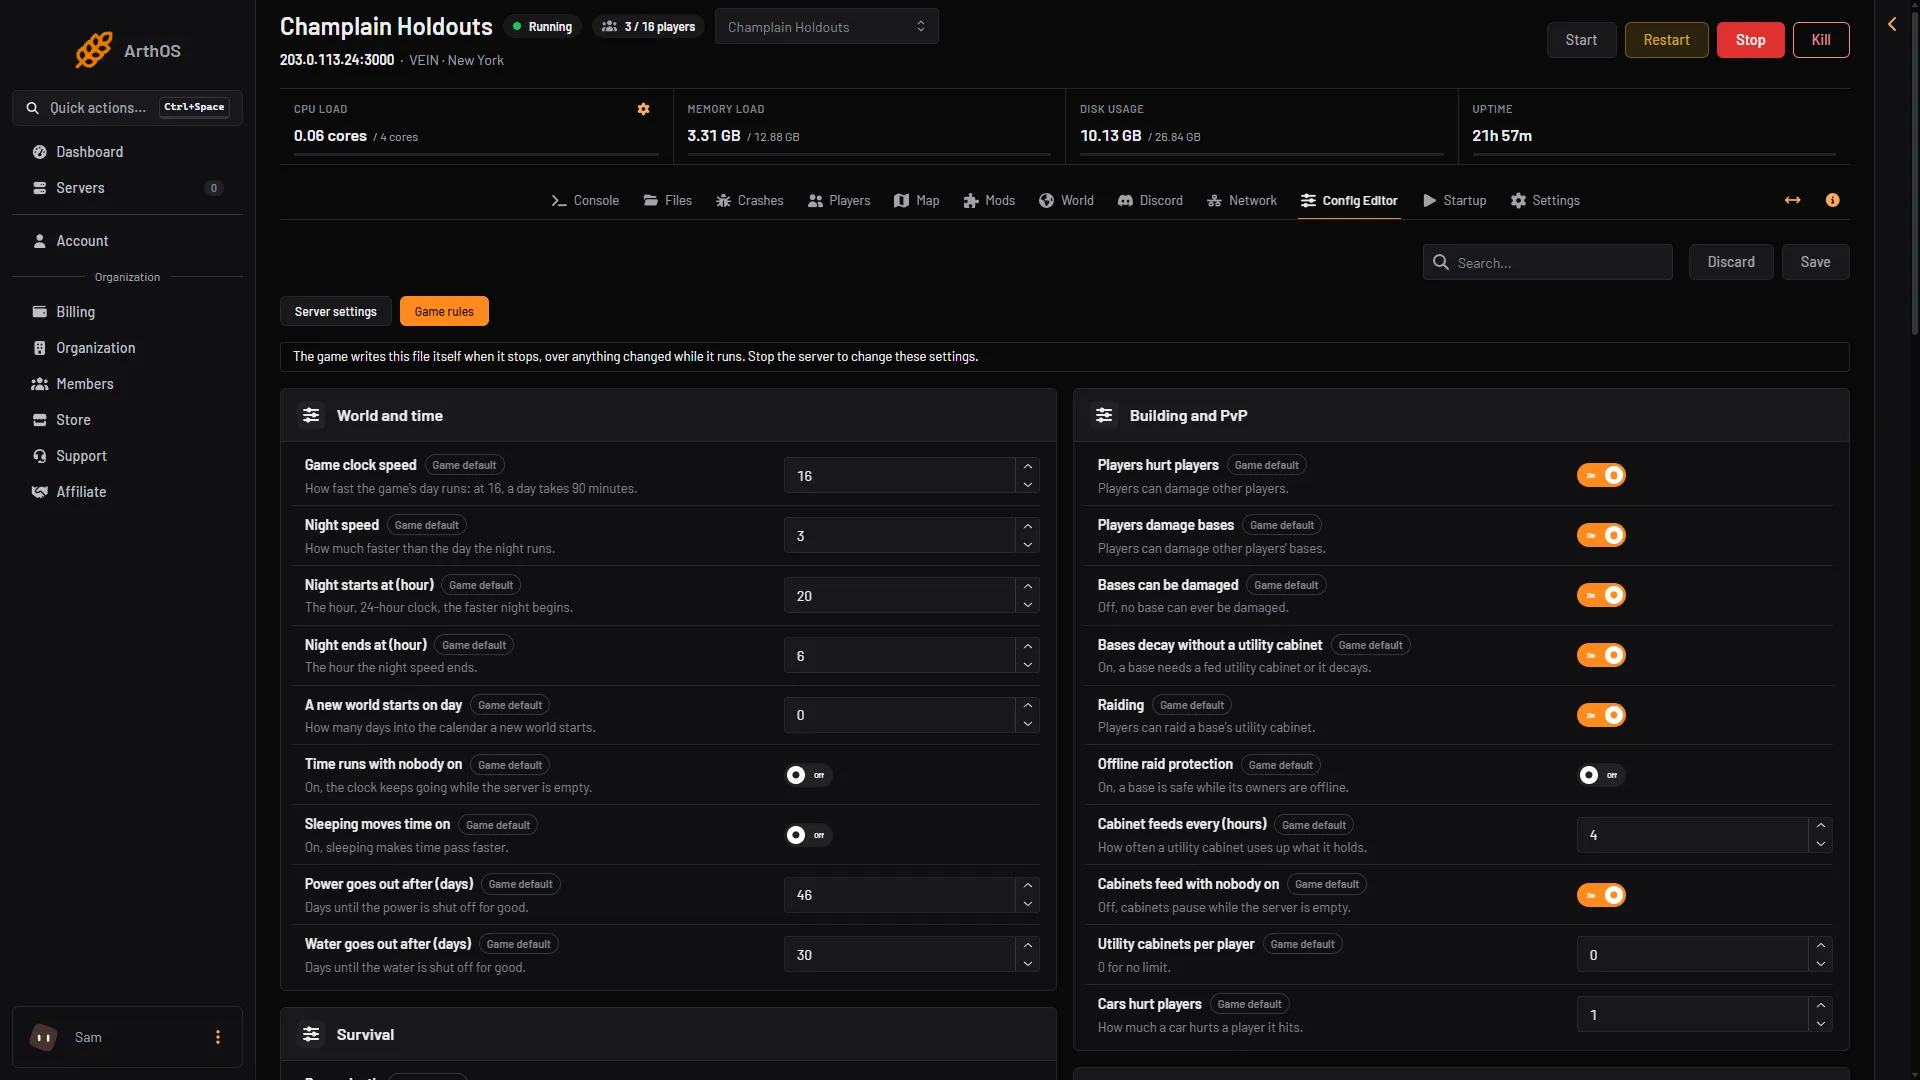Open Organization settings in sidebar
Viewport: 1920px width, 1080px height.
coord(127,348)
